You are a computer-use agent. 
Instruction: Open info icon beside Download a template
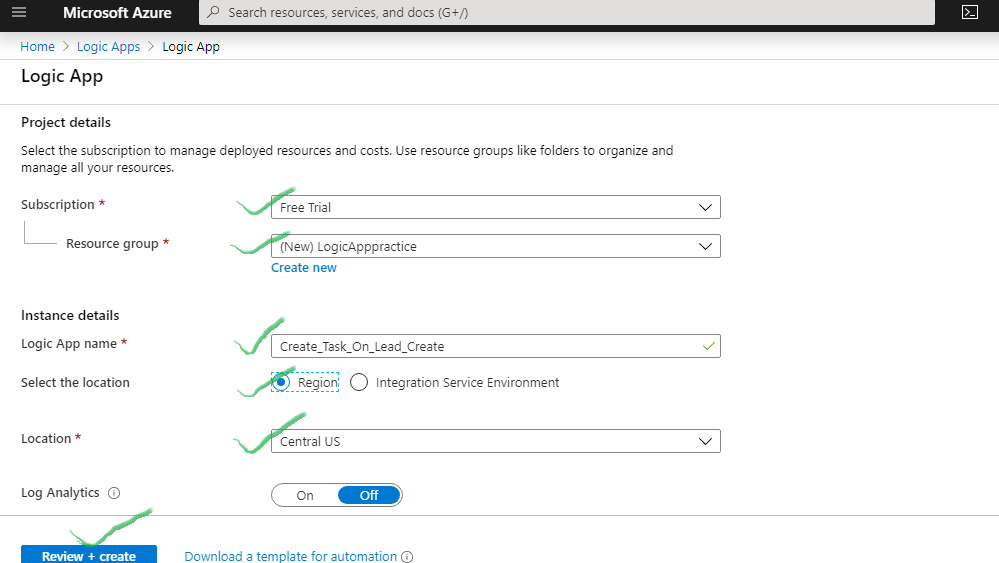point(407,557)
